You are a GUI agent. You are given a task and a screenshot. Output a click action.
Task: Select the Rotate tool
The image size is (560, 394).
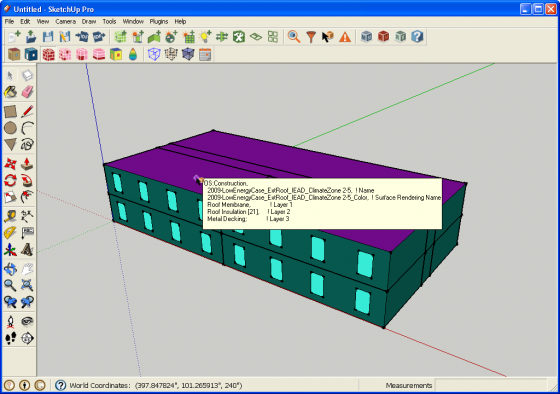tap(10, 180)
